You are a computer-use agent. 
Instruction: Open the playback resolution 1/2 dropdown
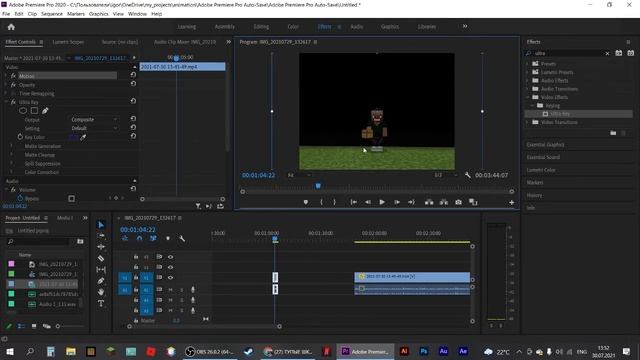(445, 175)
